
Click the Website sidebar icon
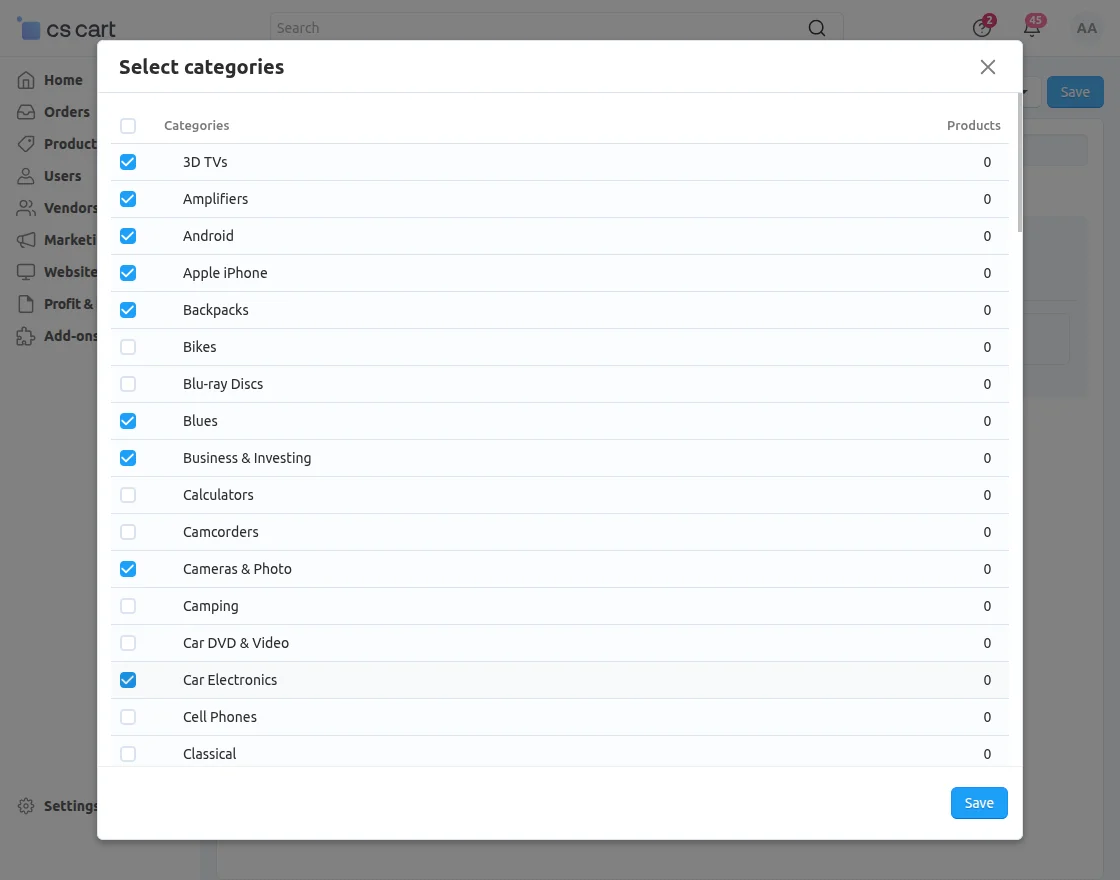[26, 272]
